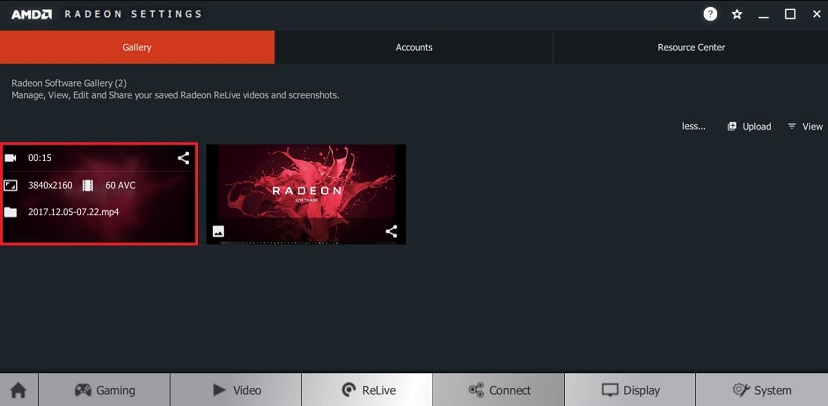The image size is (828, 406).
Task: Switch to the Gallery tab
Action: (x=137, y=47)
